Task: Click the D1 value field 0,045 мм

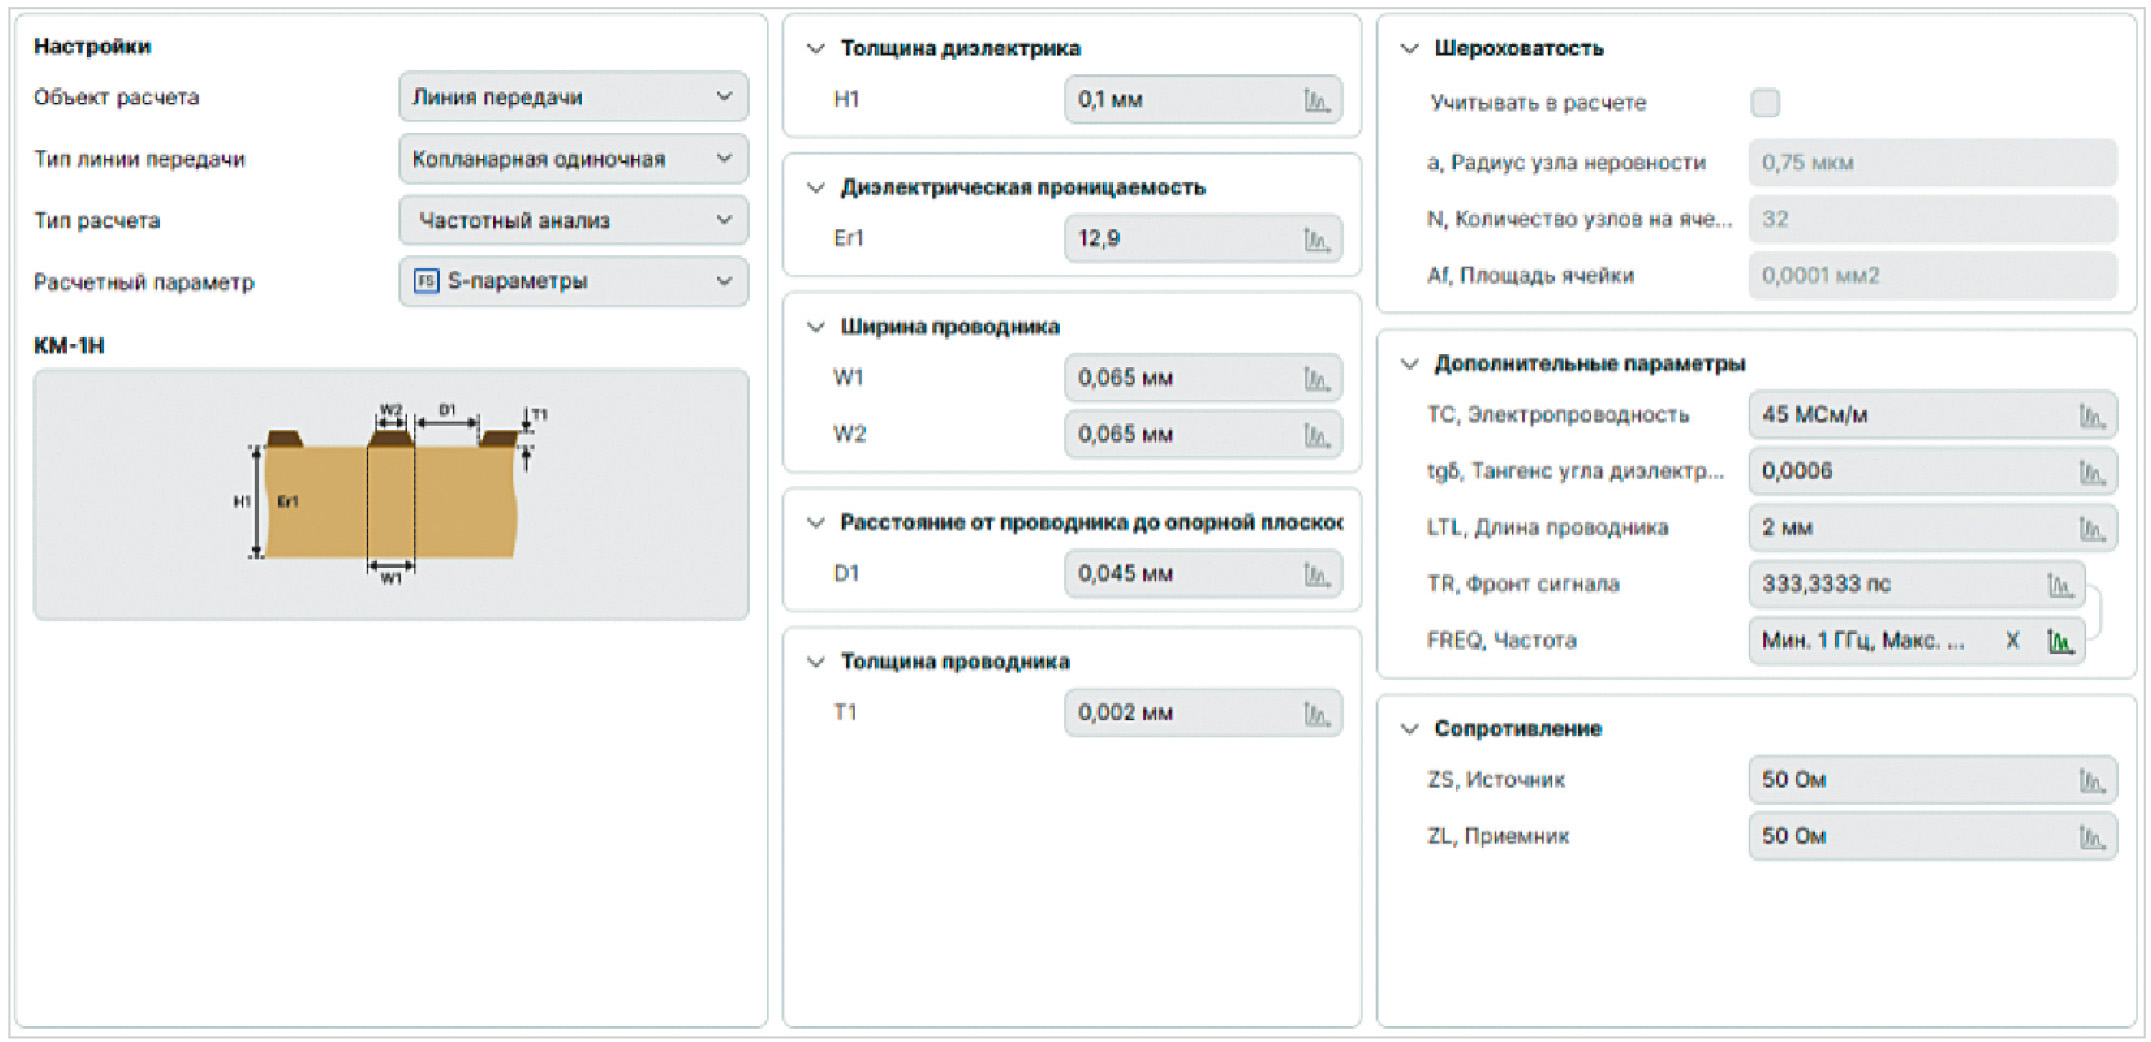Action: 1203,574
